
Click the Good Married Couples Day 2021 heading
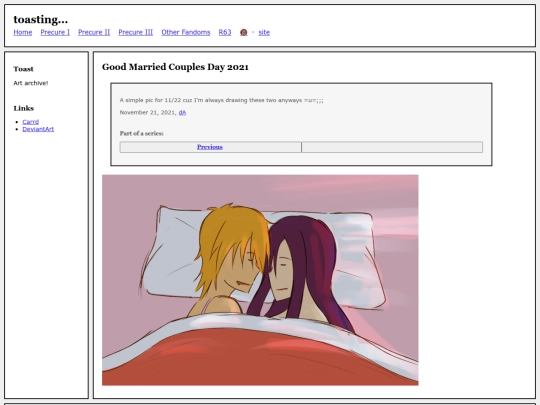tap(175, 67)
